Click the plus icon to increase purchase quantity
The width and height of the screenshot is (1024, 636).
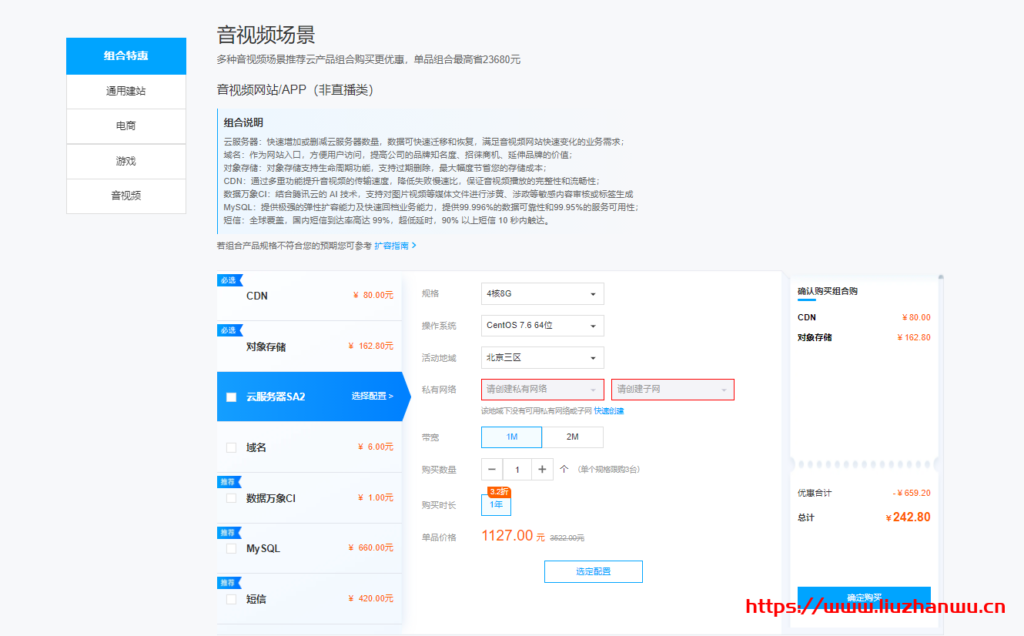(x=541, y=469)
